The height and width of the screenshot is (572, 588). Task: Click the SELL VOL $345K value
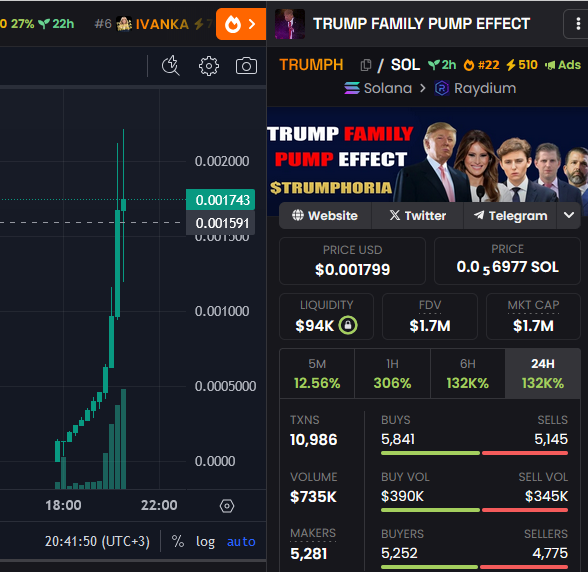pyautogui.click(x=546, y=496)
